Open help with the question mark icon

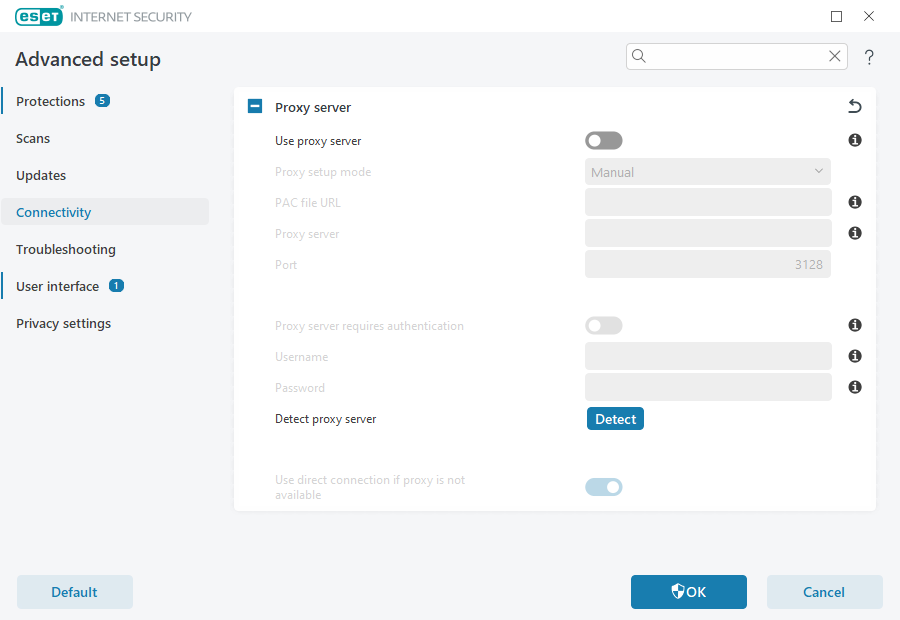coord(869,57)
